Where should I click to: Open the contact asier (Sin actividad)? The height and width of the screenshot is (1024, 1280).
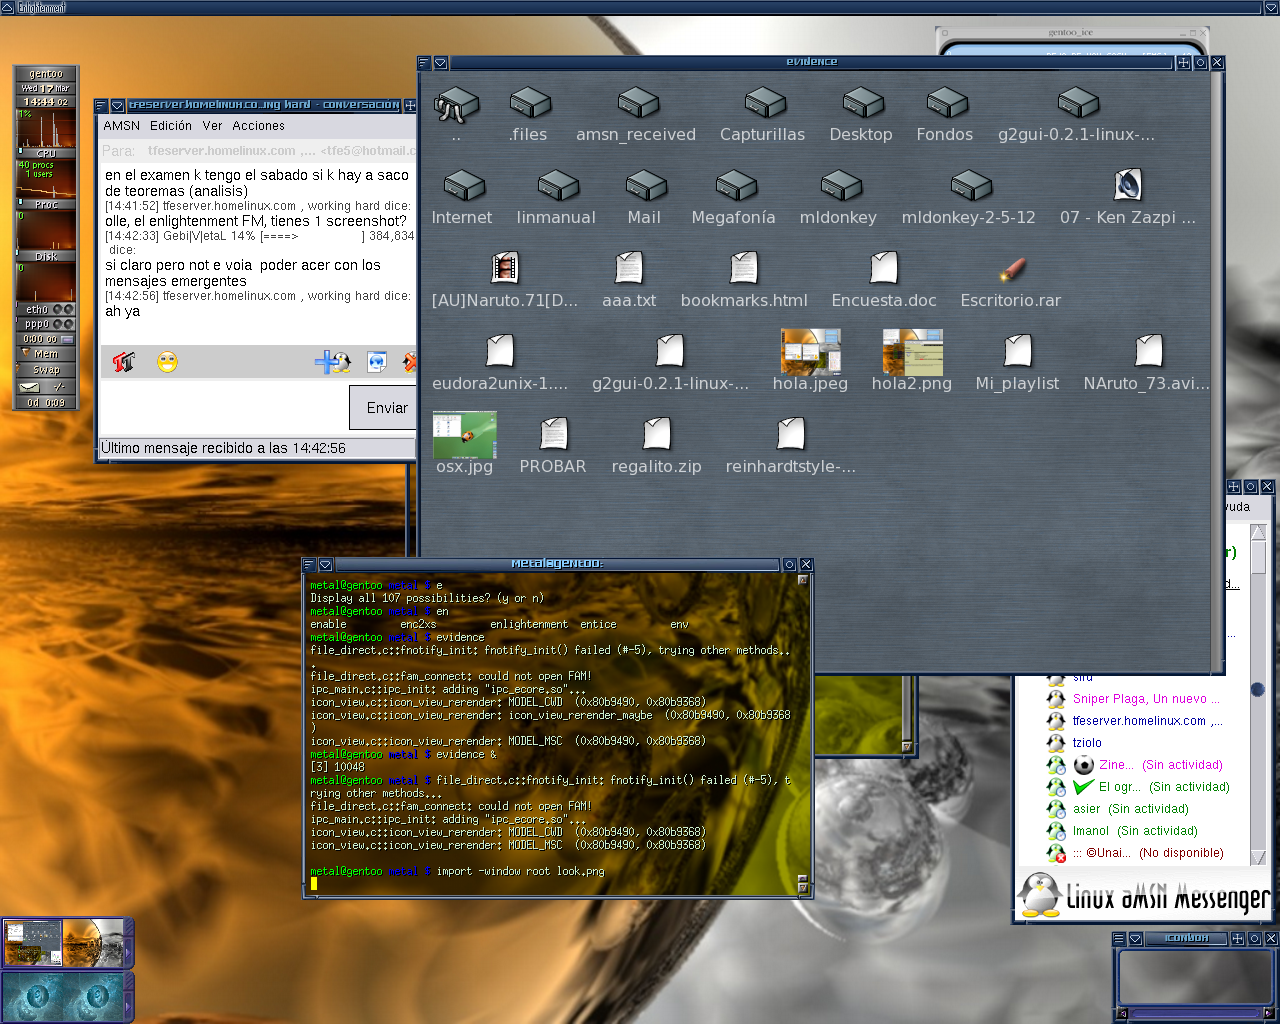[x=1131, y=809]
